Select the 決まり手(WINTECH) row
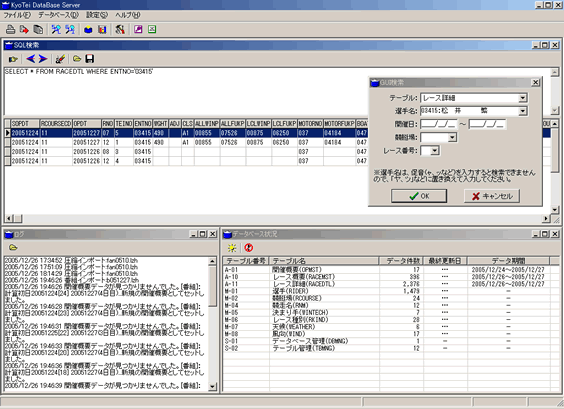This screenshot has height=409, width=564. (x=391, y=313)
